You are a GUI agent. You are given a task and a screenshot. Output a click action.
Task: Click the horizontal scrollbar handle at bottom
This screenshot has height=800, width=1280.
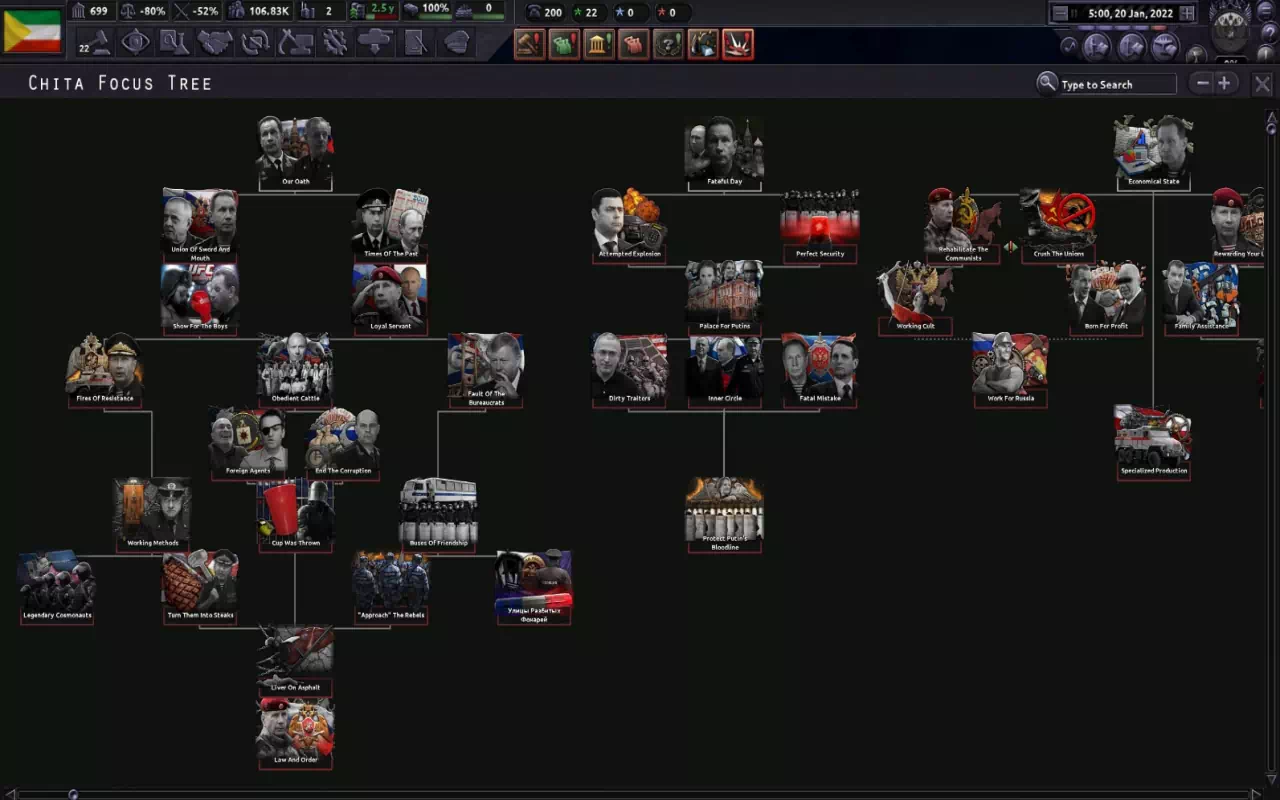click(x=73, y=795)
